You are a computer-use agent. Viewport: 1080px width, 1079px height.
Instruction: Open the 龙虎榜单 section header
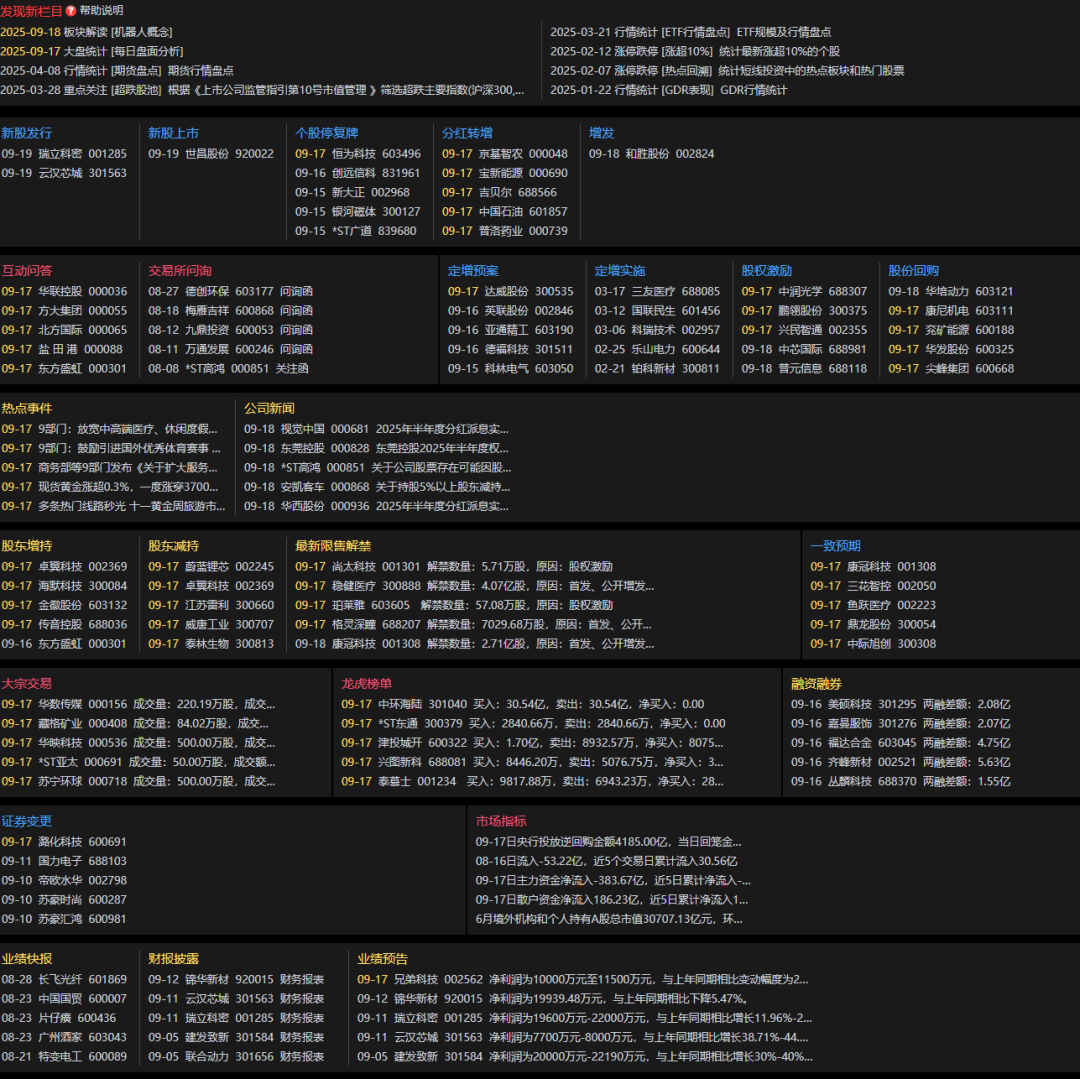(367, 684)
